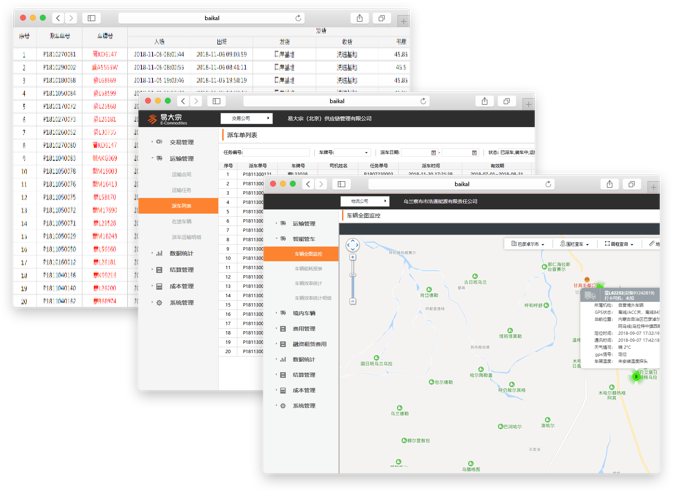Viewport: 673px width, 492px height.
Task: Open 成本管理 in front window sidebar
Action: [302, 390]
